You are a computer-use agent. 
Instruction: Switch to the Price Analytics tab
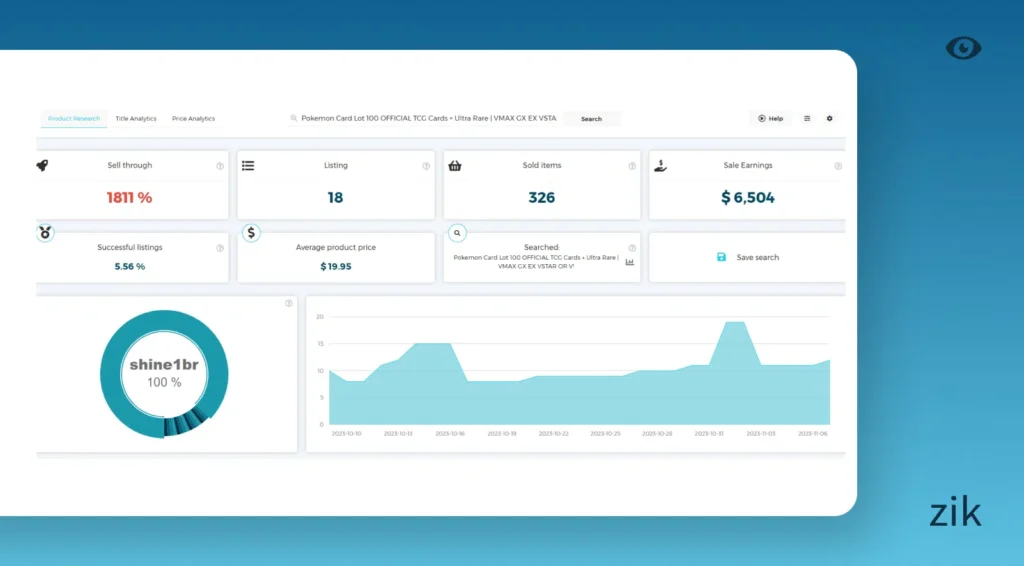pos(193,119)
